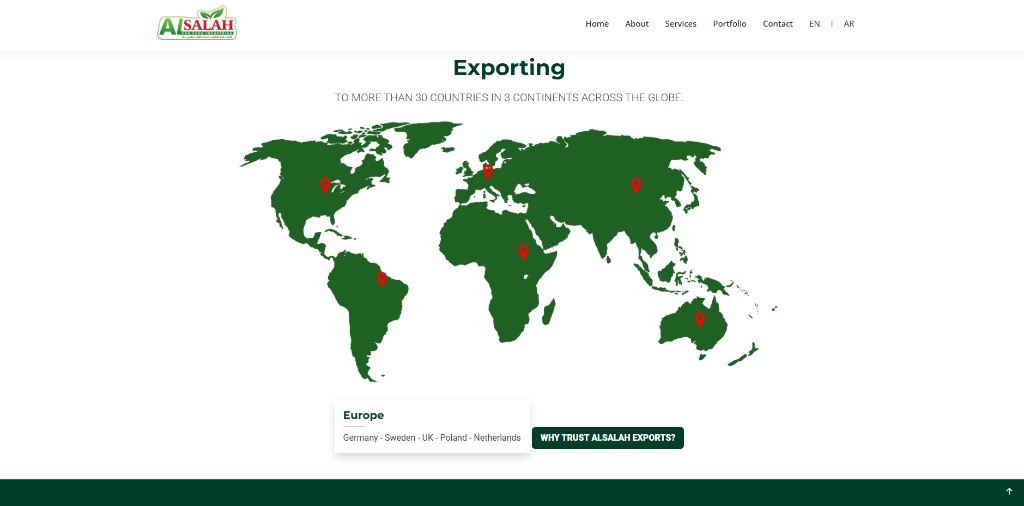Click the Europe card heading

point(364,415)
